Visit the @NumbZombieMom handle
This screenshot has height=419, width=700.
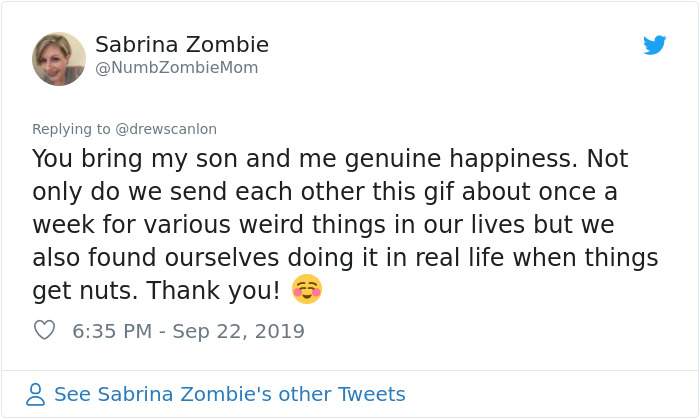176,68
